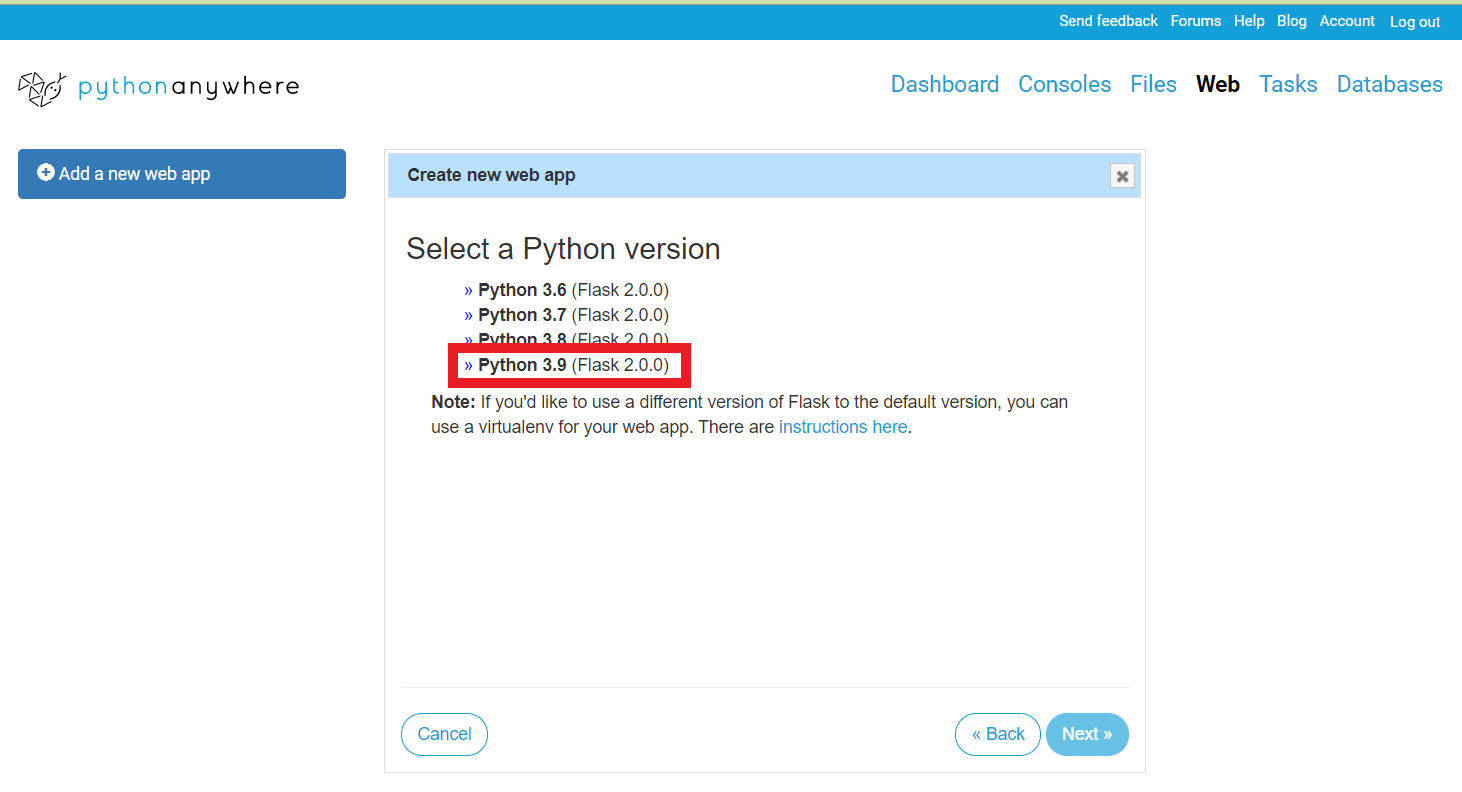Open the Files section
The image size is (1462, 792).
click(x=1153, y=84)
